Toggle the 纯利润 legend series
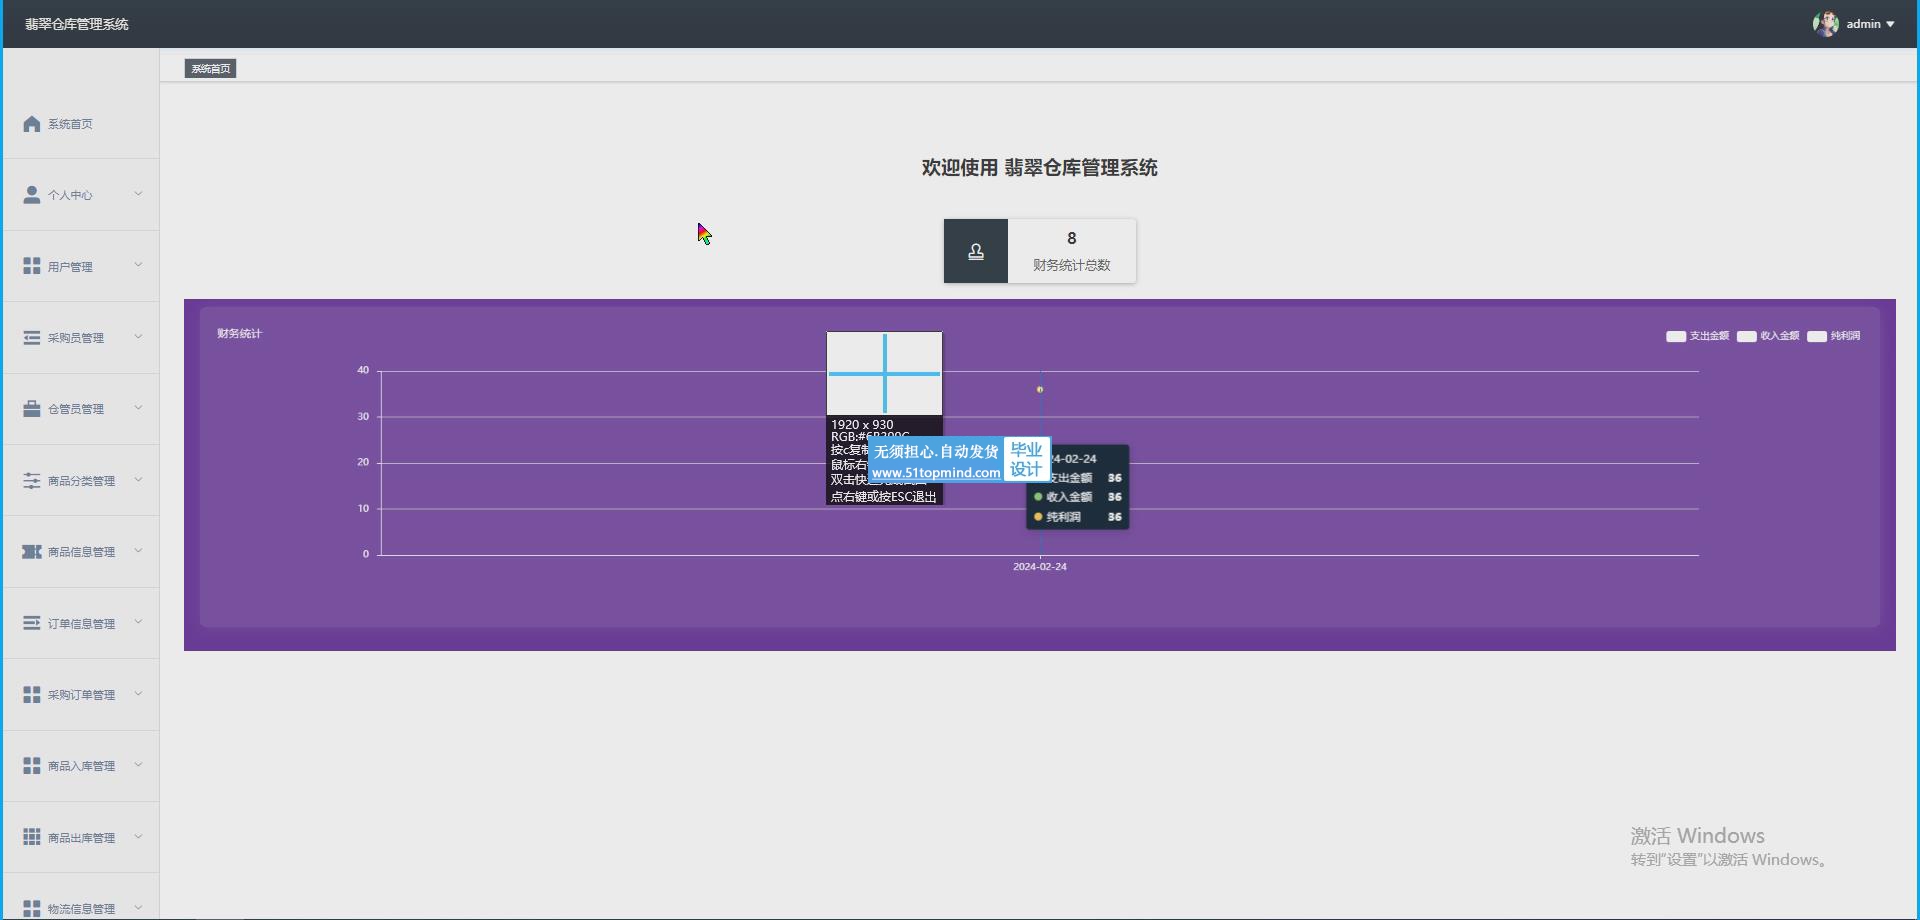1920x920 pixels. tap(1834, 336)
